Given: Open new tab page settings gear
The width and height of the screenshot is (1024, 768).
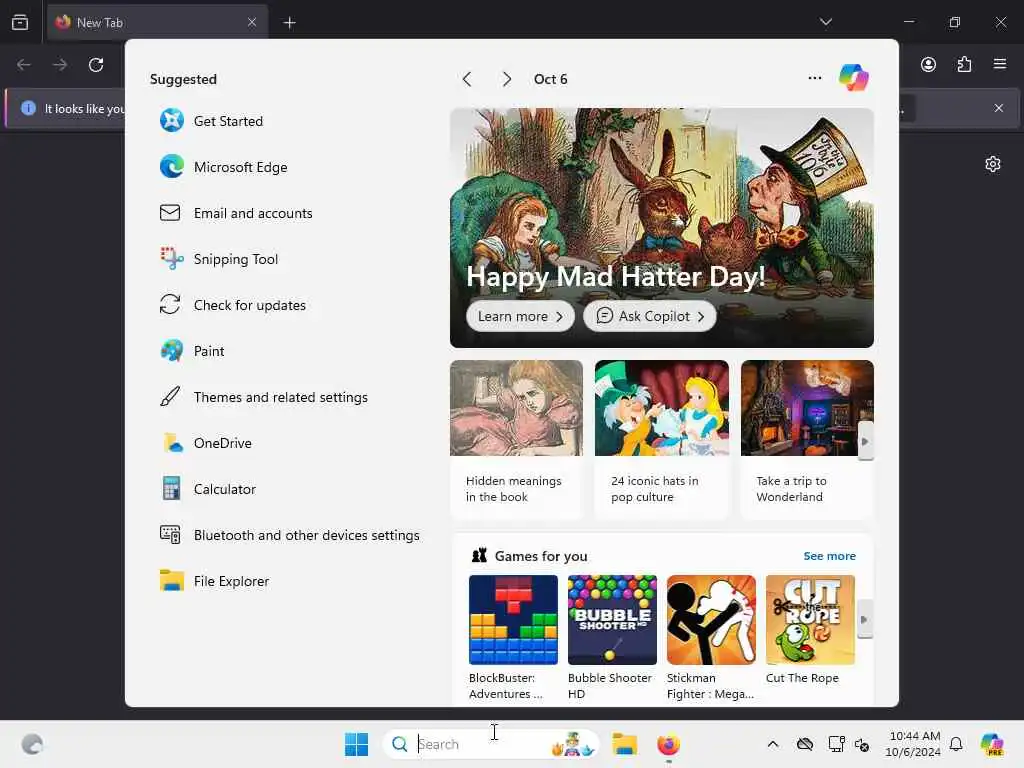Looking at the screenshot, I should click(993, 164).
